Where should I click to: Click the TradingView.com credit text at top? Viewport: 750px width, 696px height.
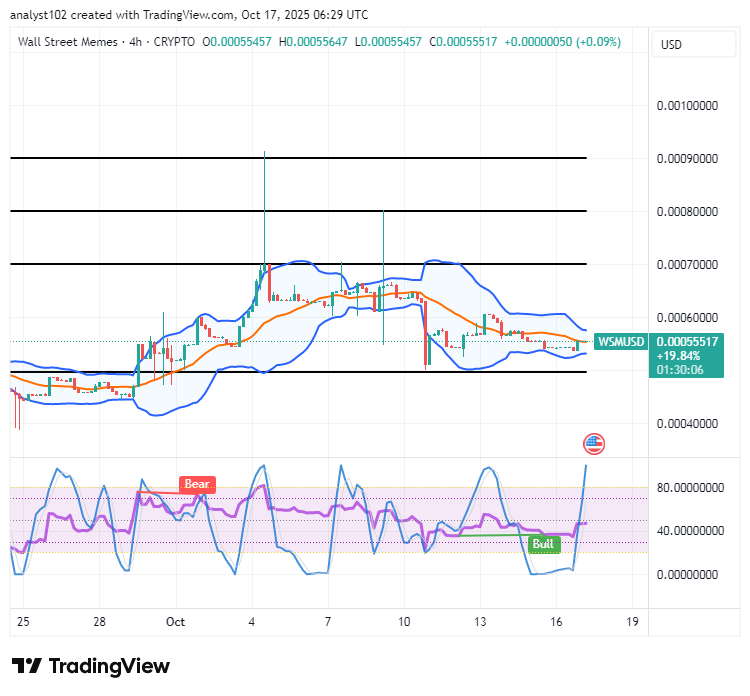pos(189,15)
